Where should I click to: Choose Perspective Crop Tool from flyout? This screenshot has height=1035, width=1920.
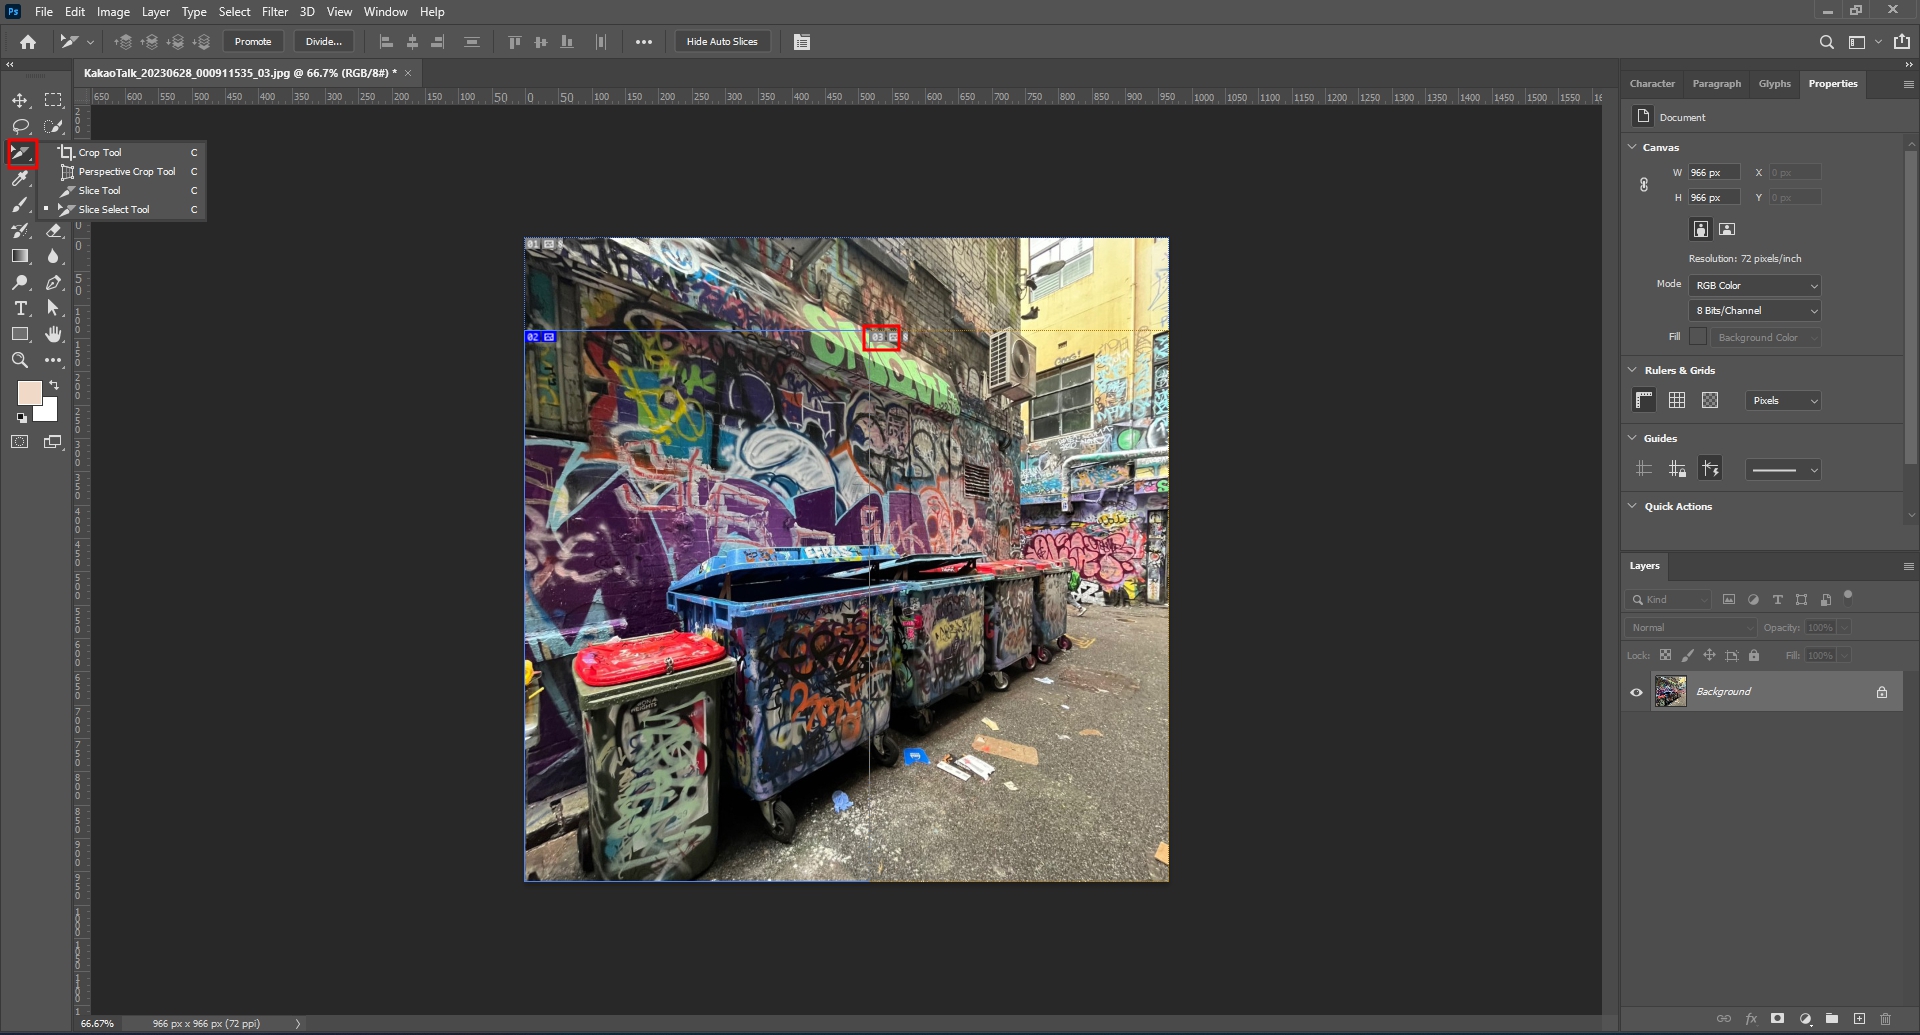123,172
